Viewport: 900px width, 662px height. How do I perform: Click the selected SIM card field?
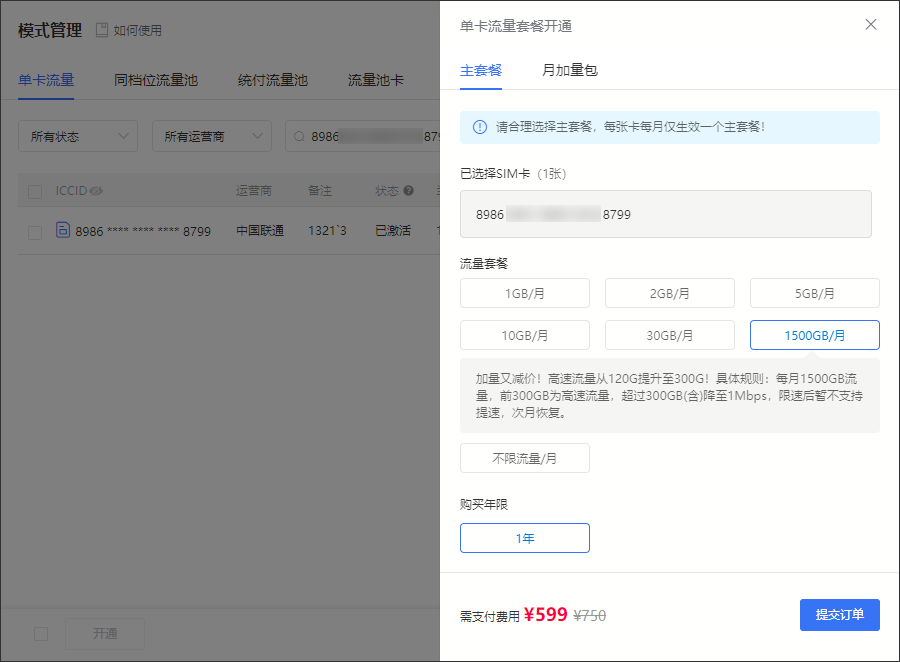pos(665,214)
